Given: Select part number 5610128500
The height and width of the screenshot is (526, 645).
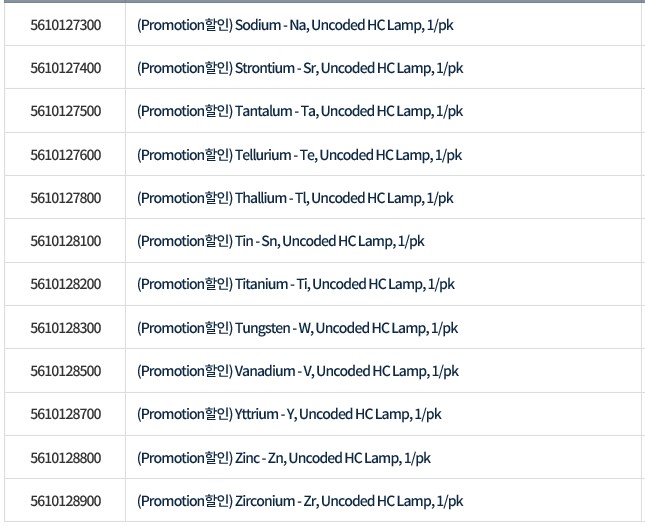Looking at the screenshot, I should (66, 371).
